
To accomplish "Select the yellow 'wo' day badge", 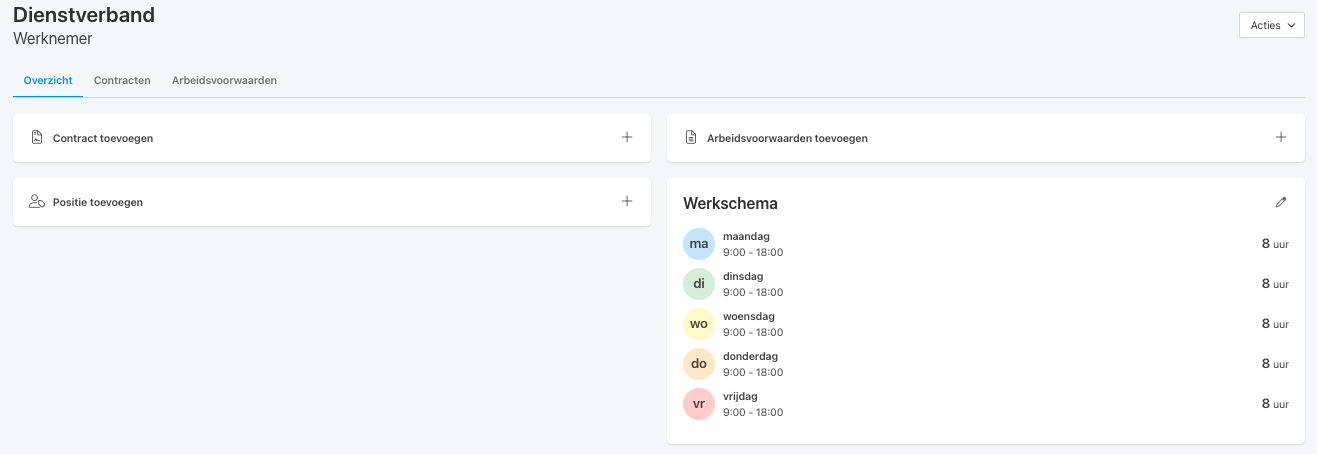I will 699,324.
